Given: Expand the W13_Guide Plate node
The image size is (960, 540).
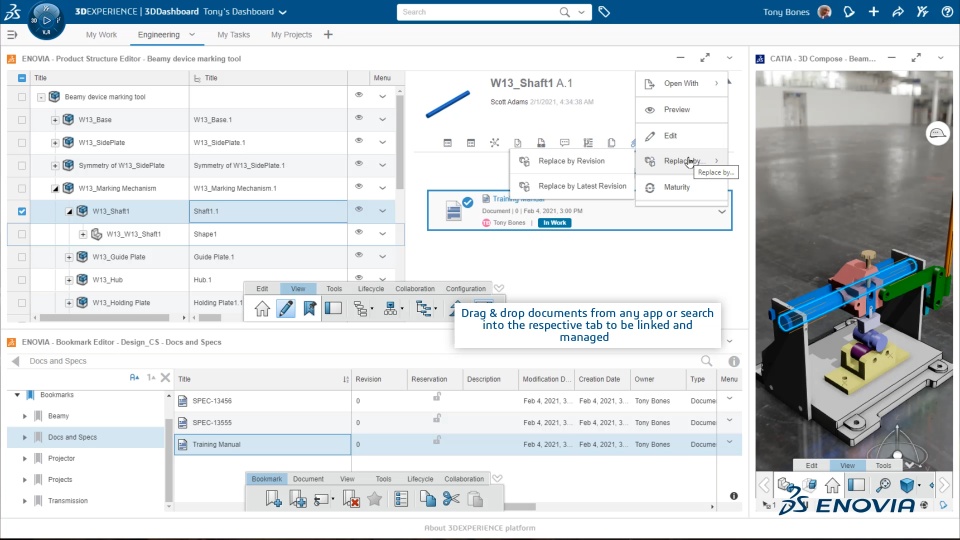Looking at the screenshot, I should 69,257.
